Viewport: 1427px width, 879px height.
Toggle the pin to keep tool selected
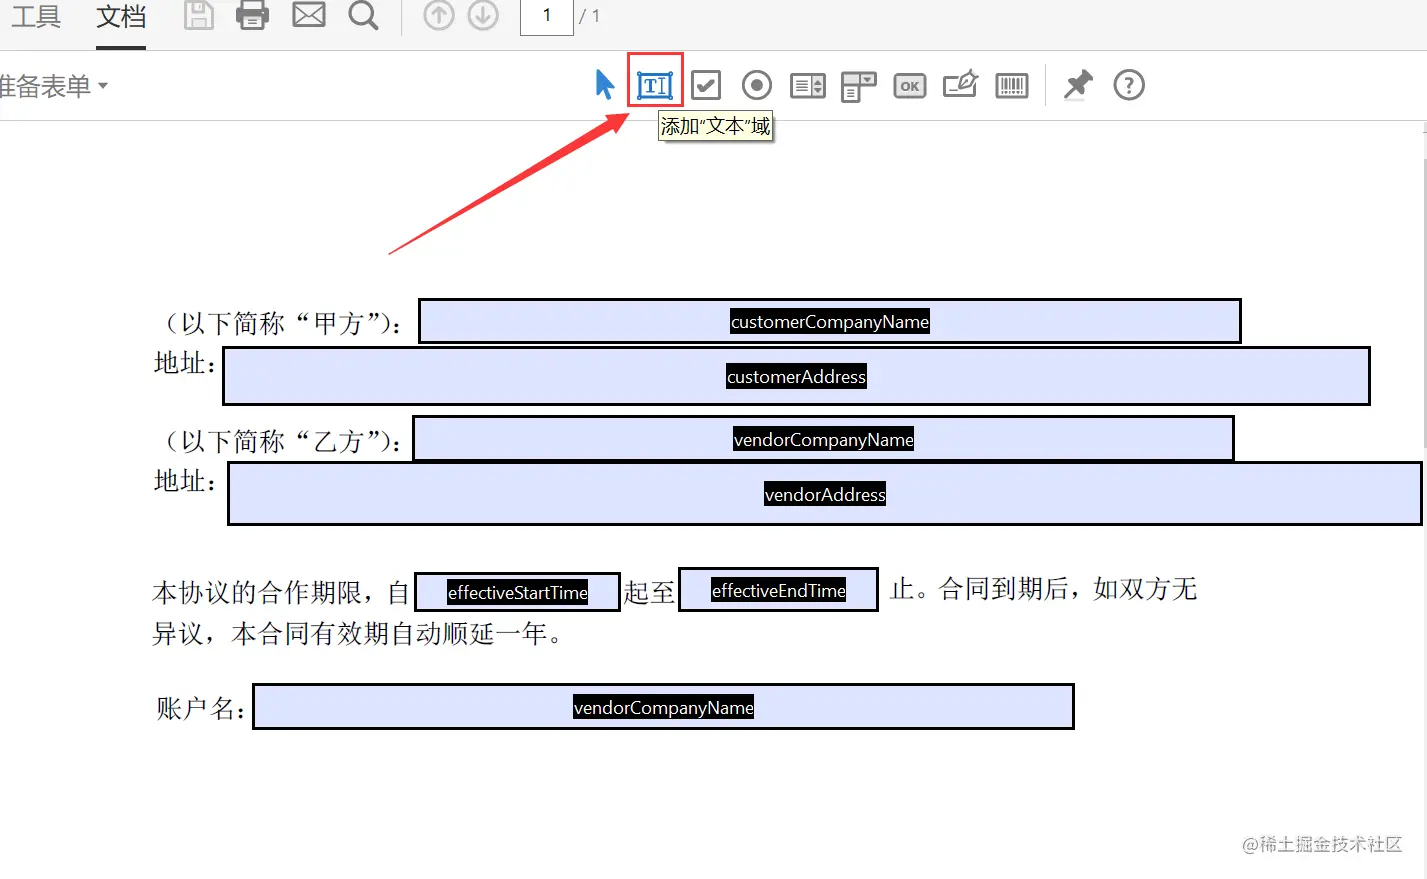tap(1078, 85)
